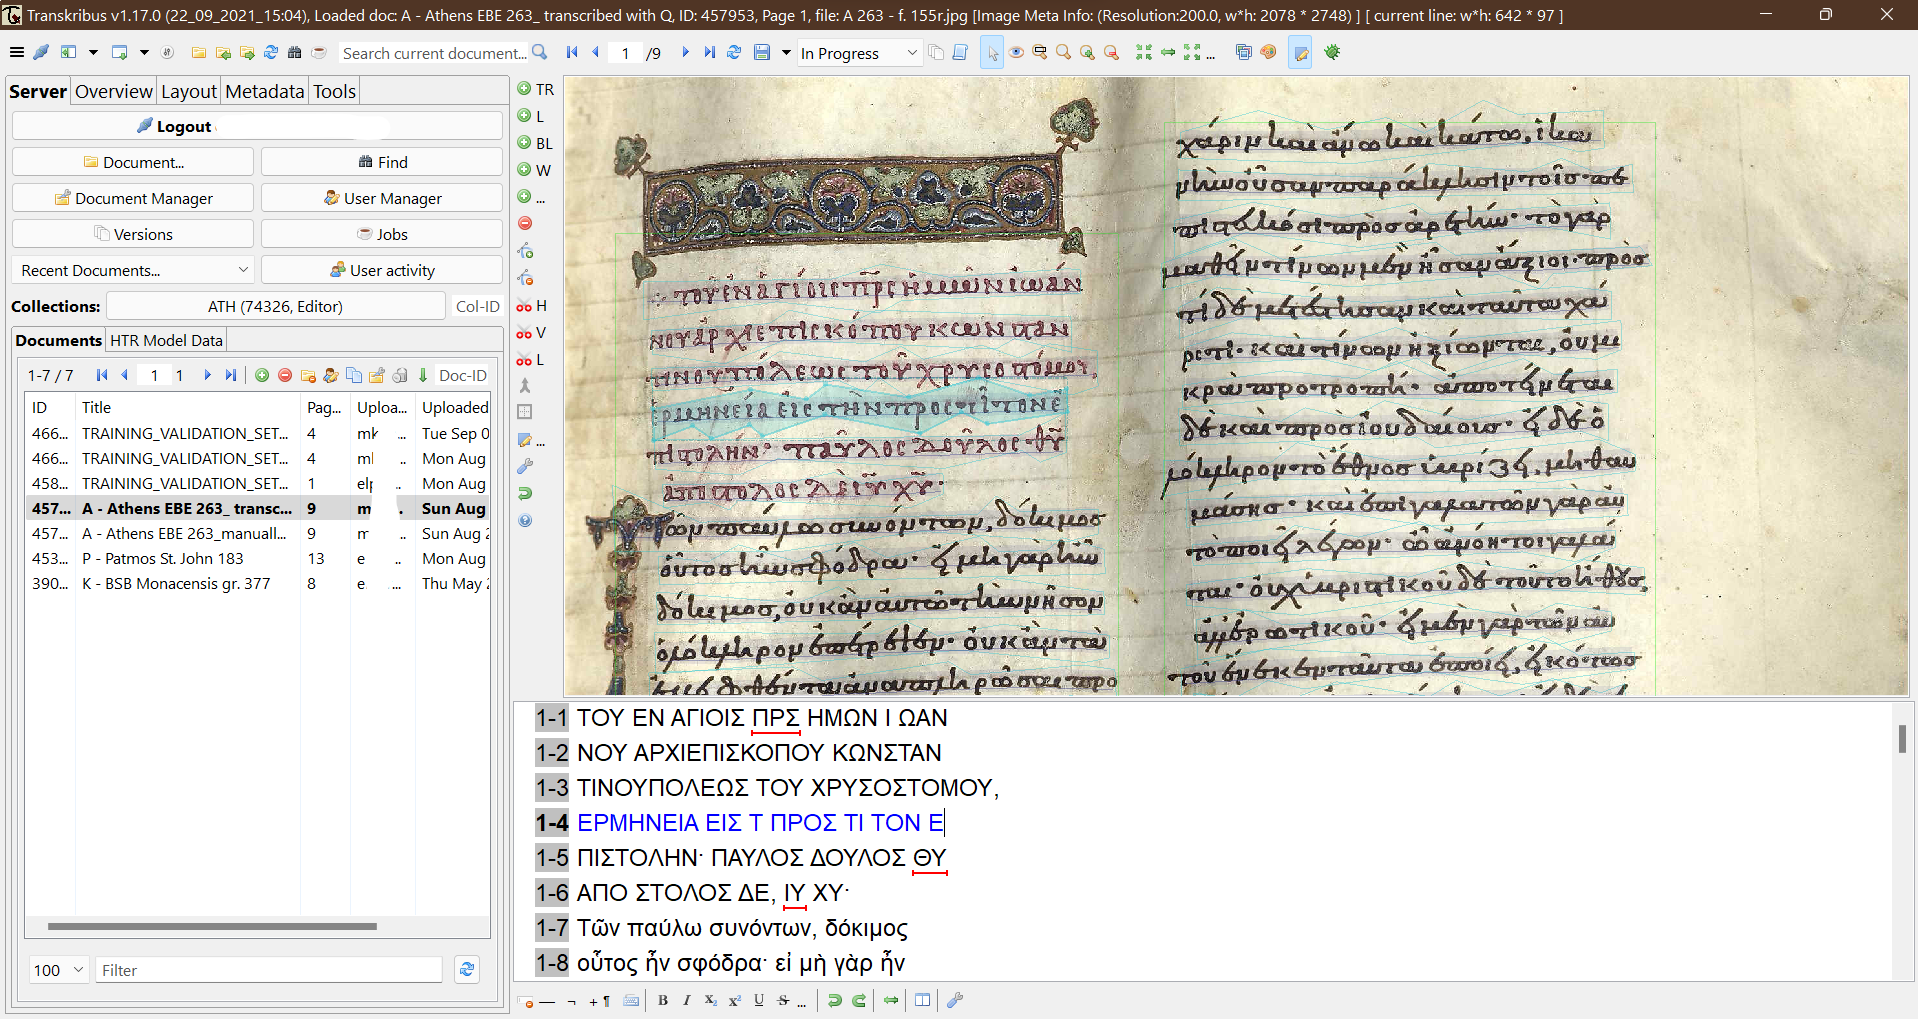Toggle underline in transcription toolbar

click(759, 1000)
